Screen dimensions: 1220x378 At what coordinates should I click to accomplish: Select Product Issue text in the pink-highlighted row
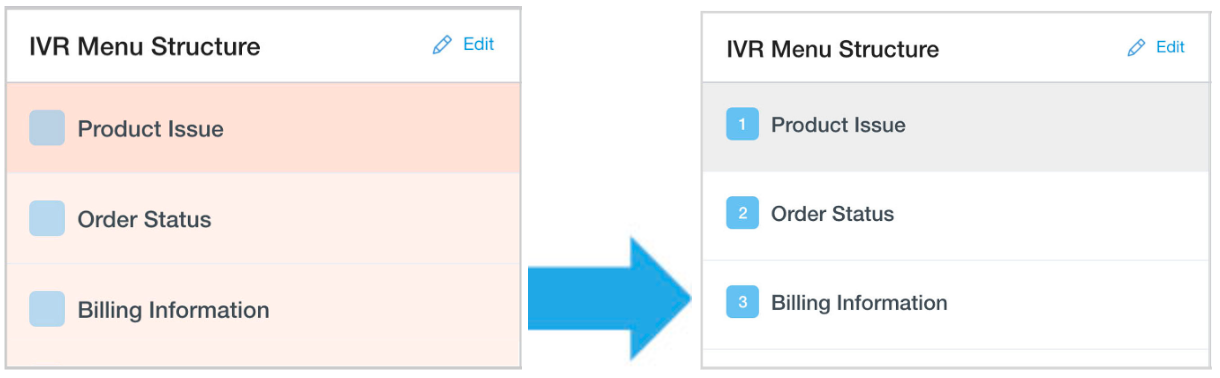click(151, 129)
